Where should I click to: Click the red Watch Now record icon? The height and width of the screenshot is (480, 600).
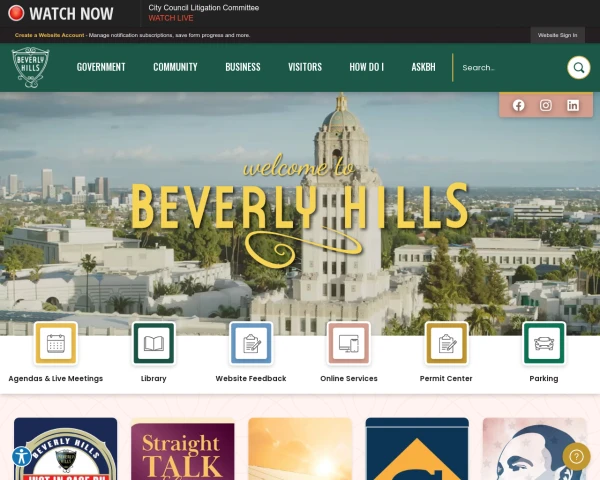pyautogui.click(x=16, y=13)
